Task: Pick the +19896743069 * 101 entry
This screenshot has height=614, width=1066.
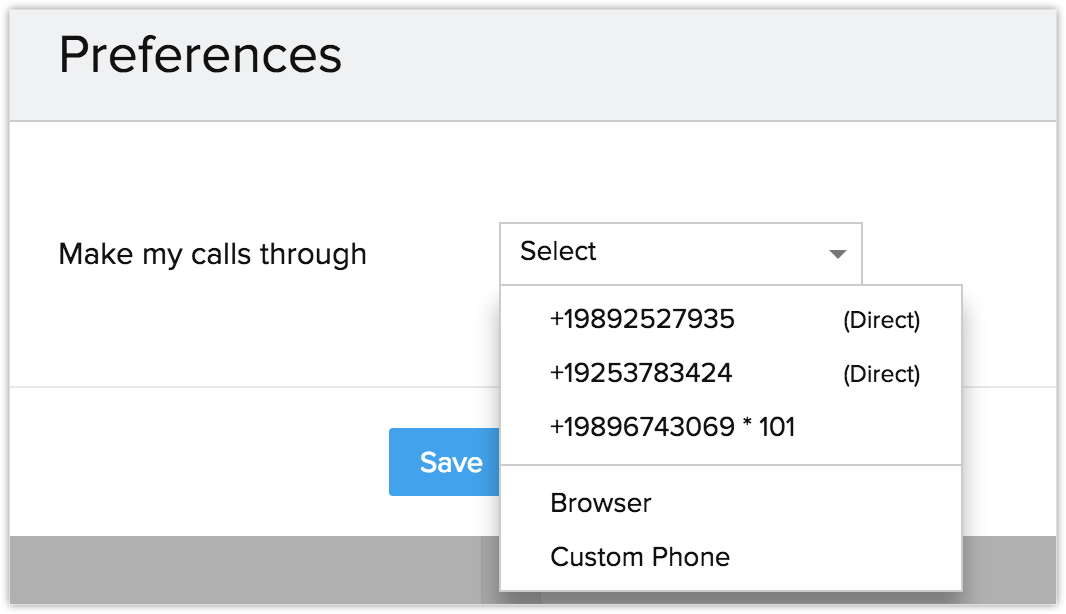Action: 672,427
